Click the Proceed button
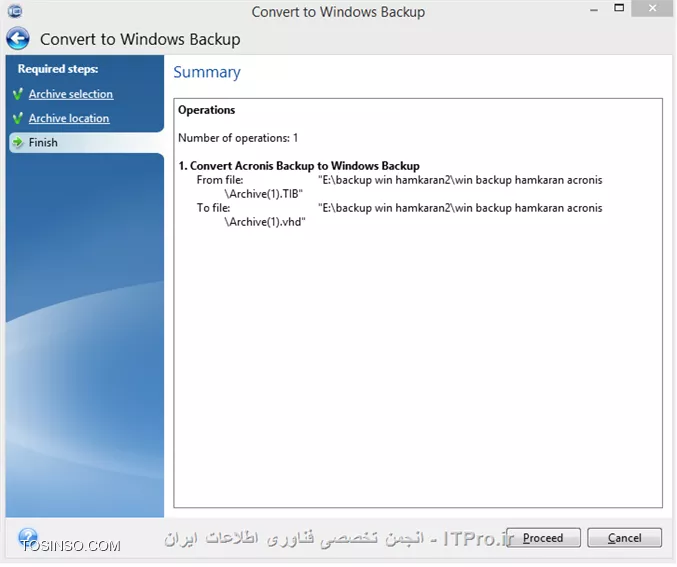Screen dimensions: 677x567 543,538
